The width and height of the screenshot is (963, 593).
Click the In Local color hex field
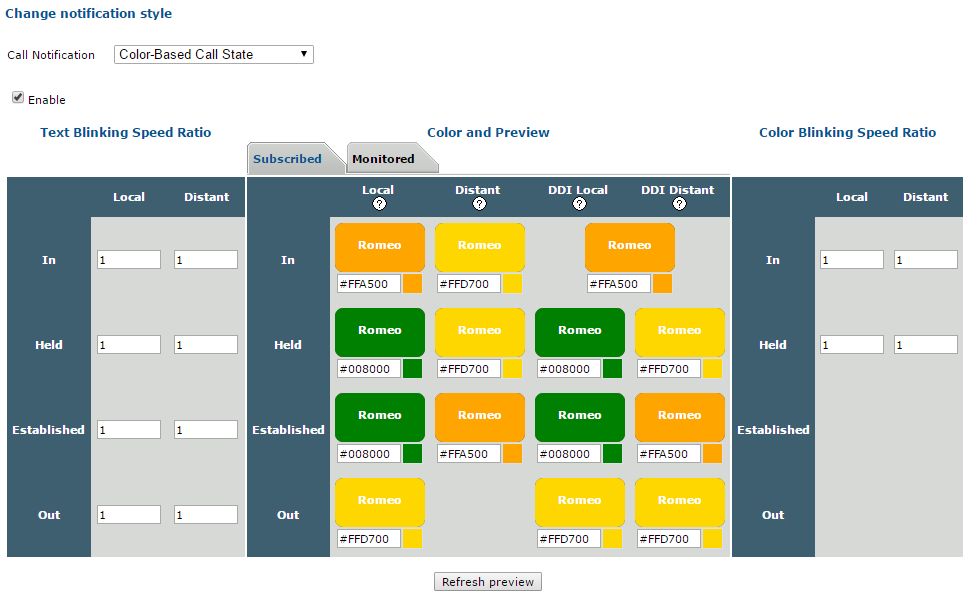click(368, 284)
